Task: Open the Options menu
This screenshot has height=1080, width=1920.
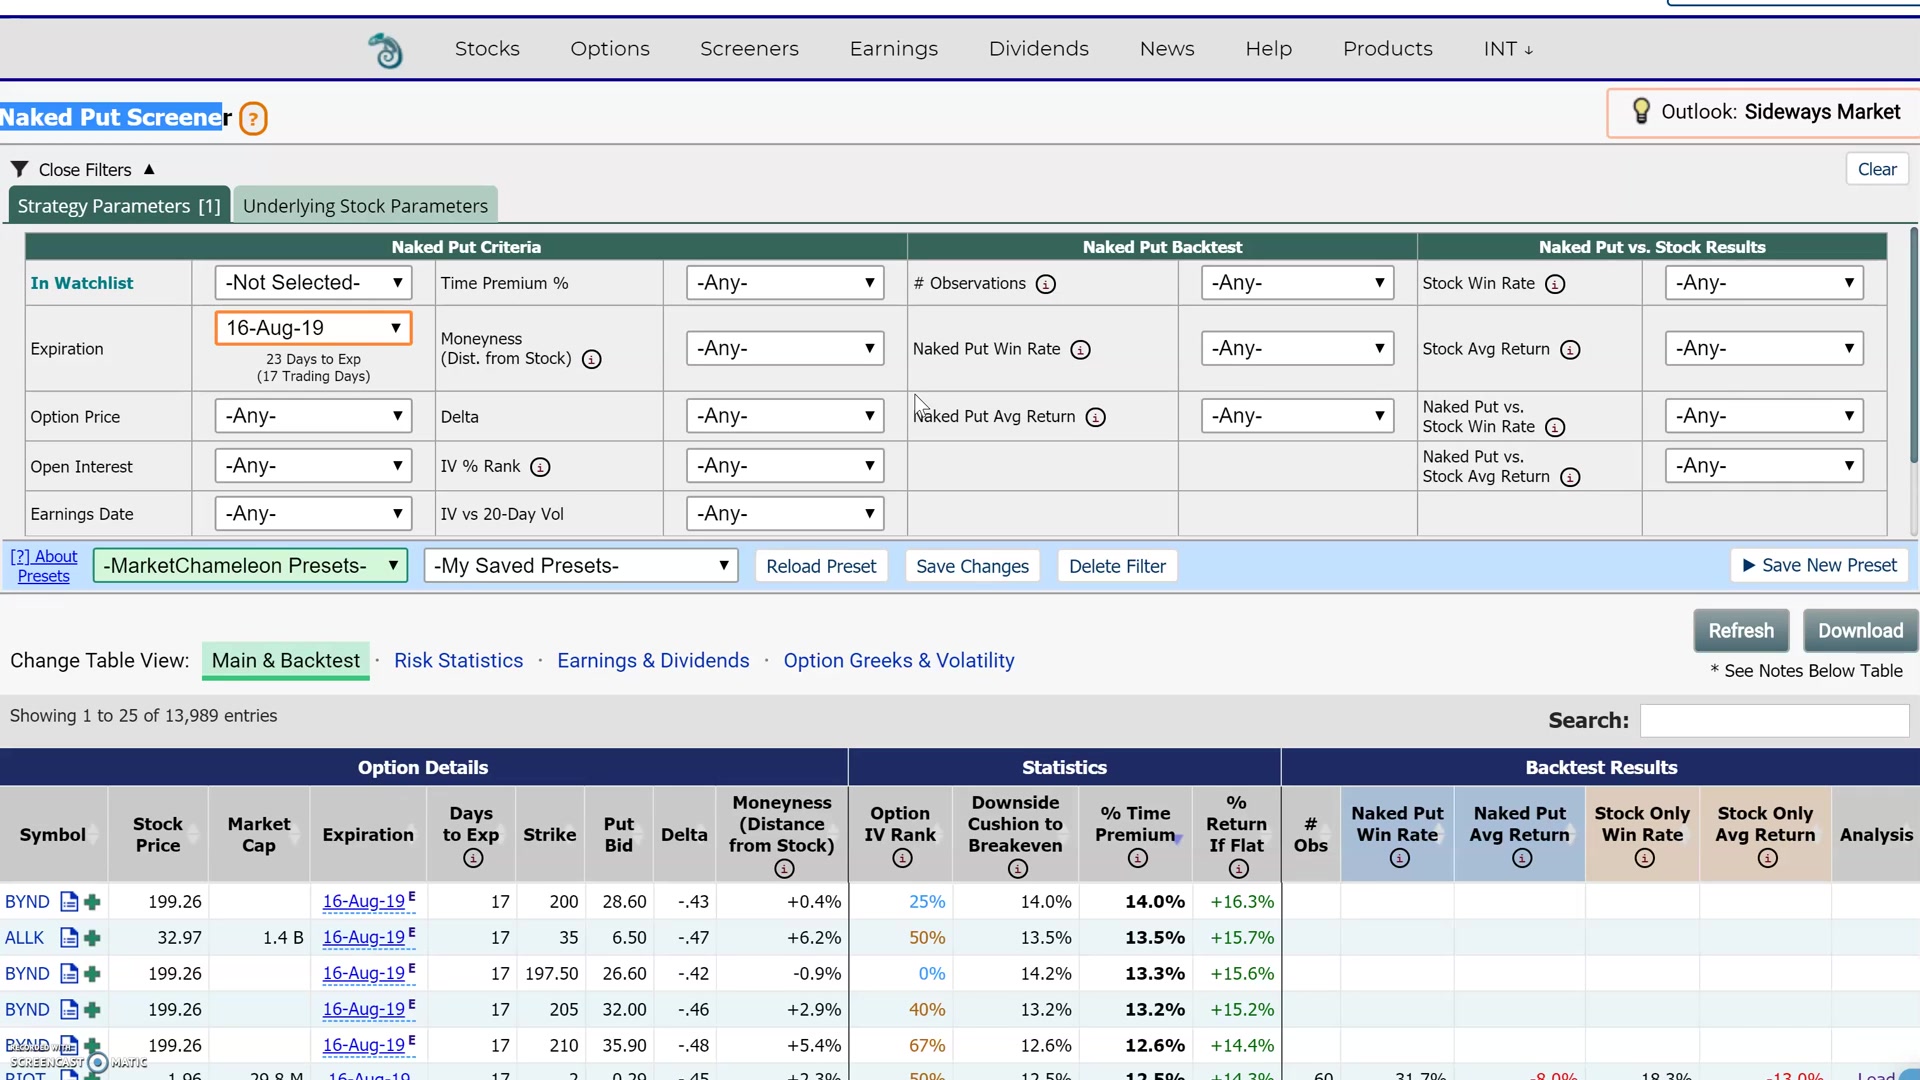Action: click(x=610, y=49)
